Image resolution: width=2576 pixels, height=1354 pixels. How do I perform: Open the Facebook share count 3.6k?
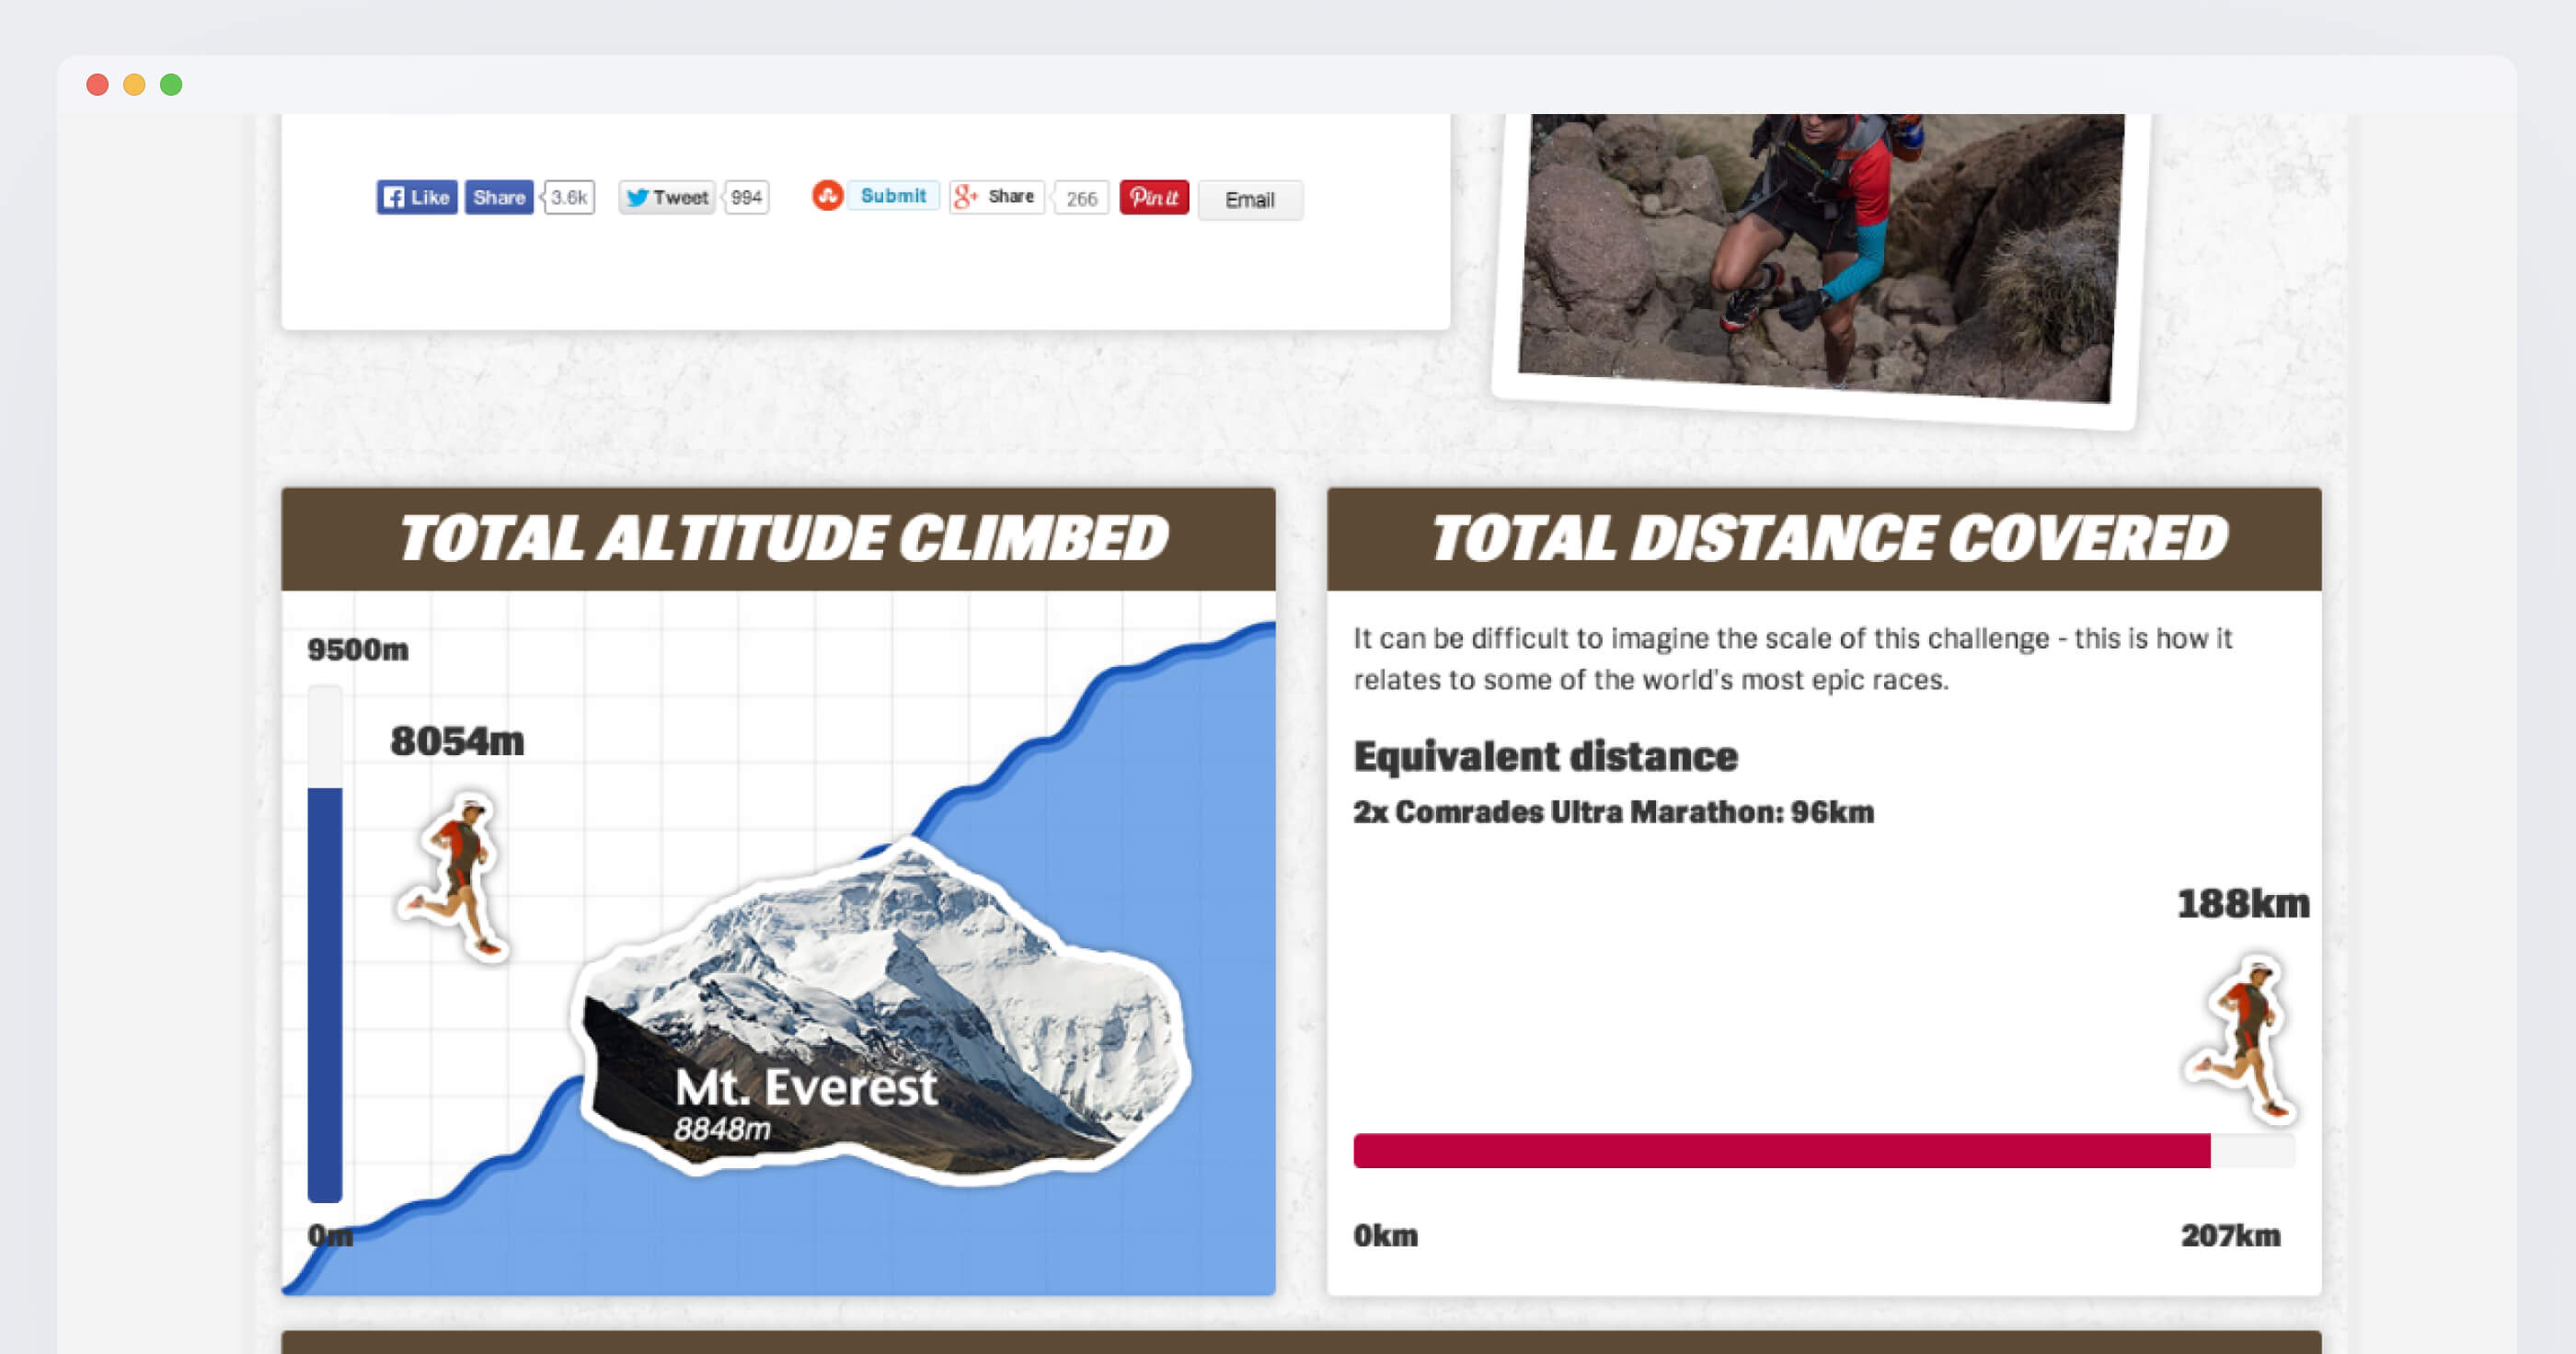[569, 197]
